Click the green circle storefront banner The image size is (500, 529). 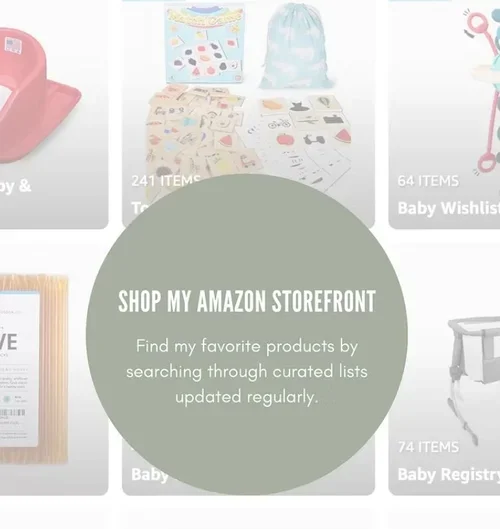[x=247, y=335]
